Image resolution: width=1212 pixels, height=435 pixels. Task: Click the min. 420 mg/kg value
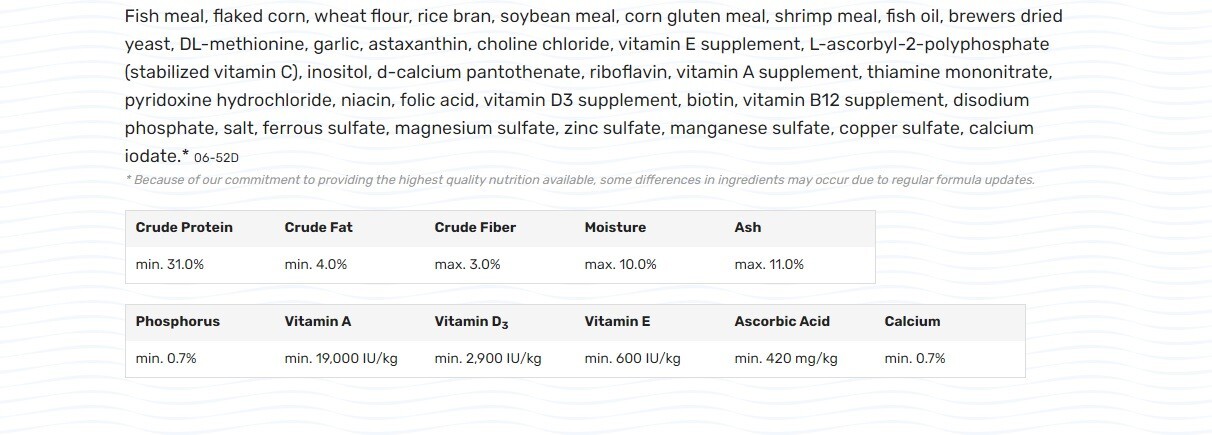coord(785,358)
